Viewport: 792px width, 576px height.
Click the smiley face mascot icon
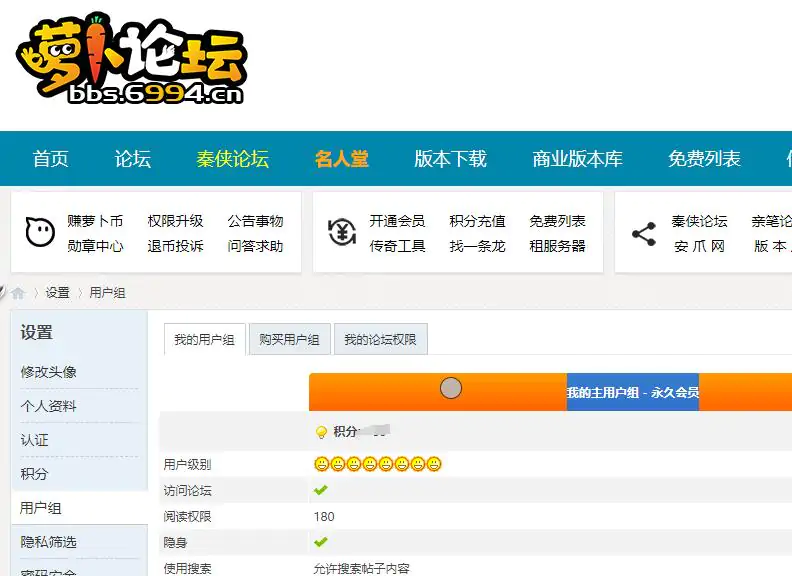click(40, 232)
